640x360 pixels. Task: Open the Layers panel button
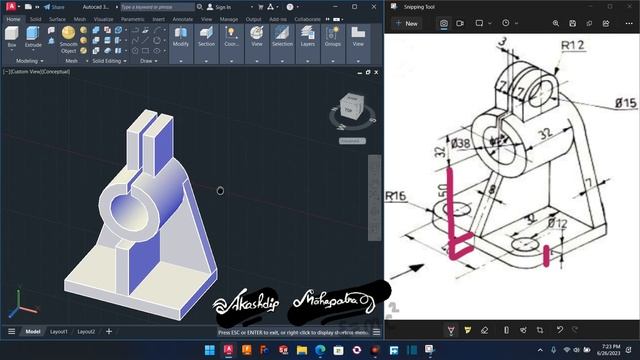[x=307, y=37]
